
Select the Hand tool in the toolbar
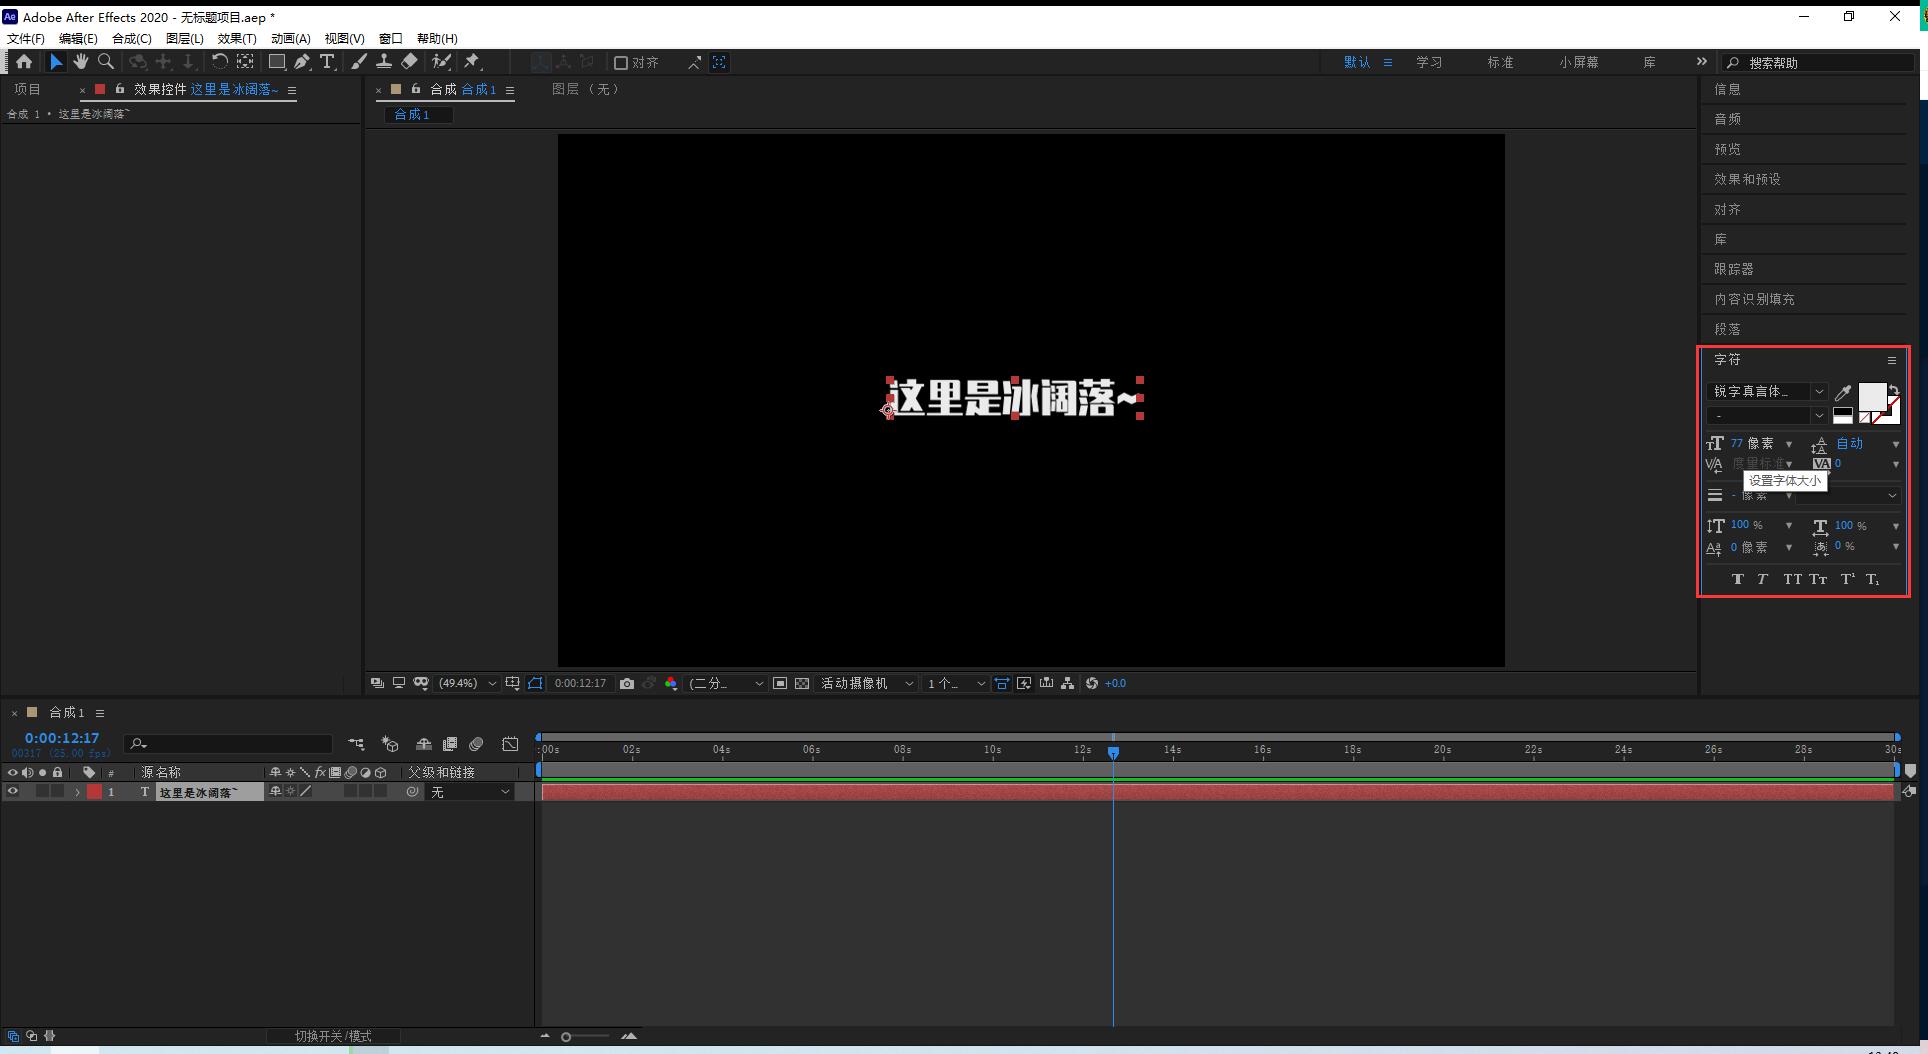point(81,62)
